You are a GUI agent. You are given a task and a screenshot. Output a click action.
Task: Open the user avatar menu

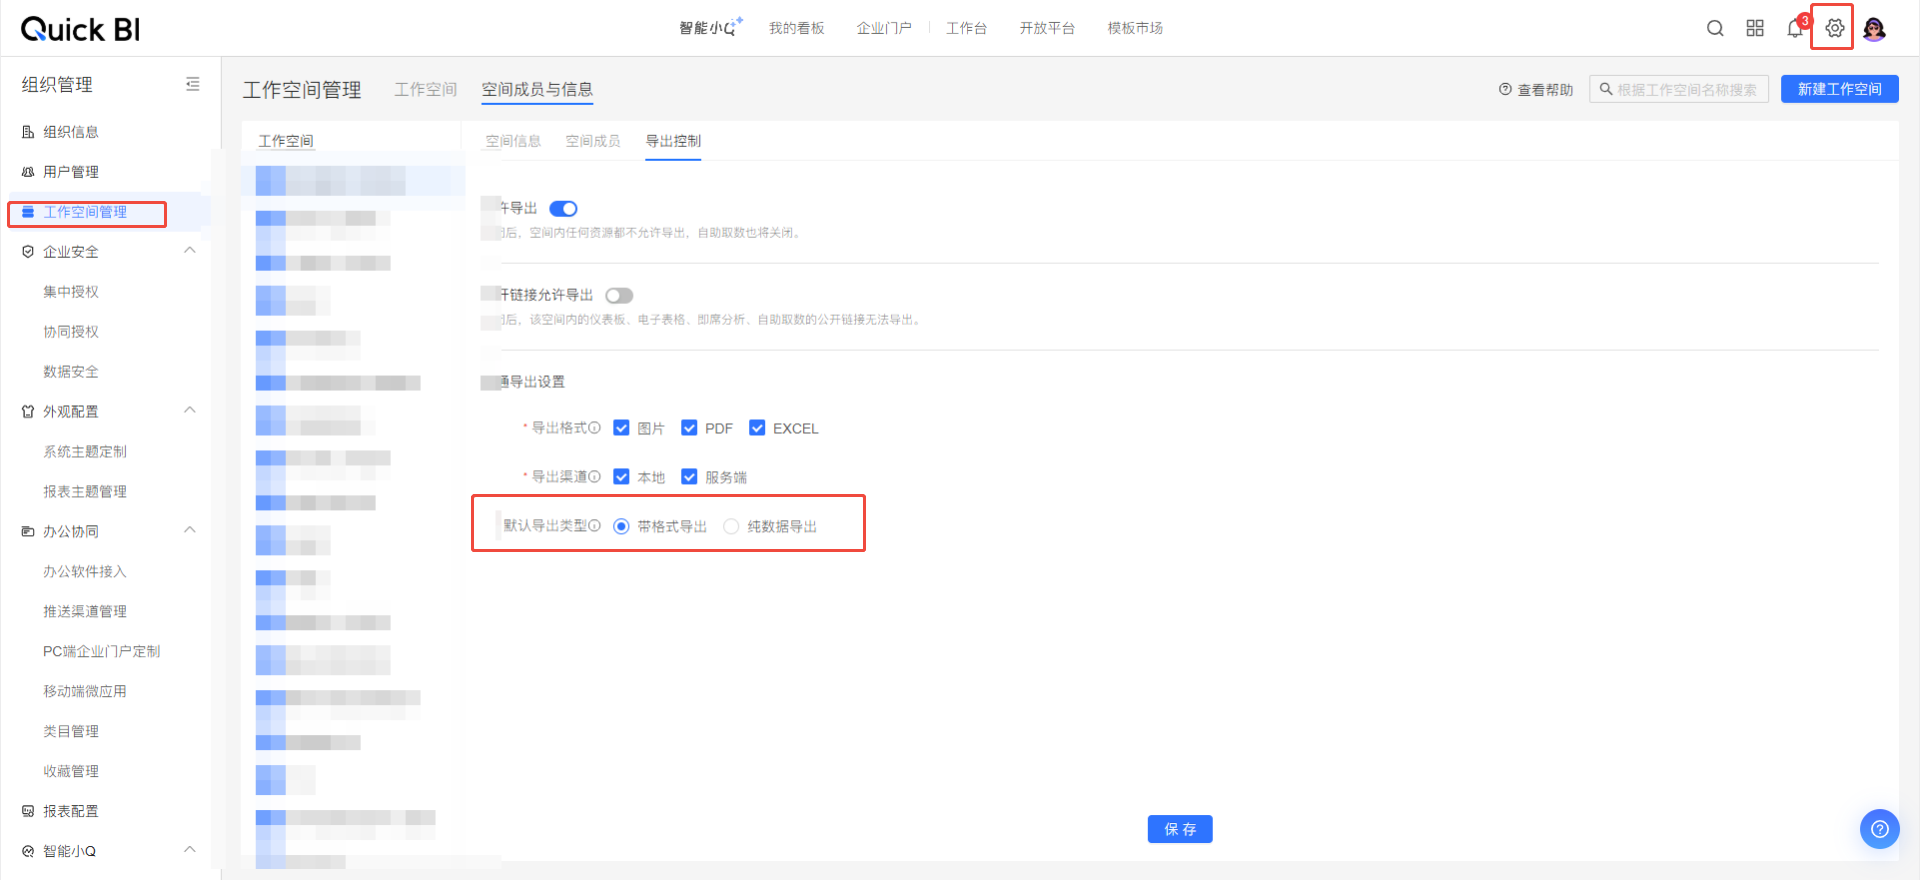(1875, 28)
